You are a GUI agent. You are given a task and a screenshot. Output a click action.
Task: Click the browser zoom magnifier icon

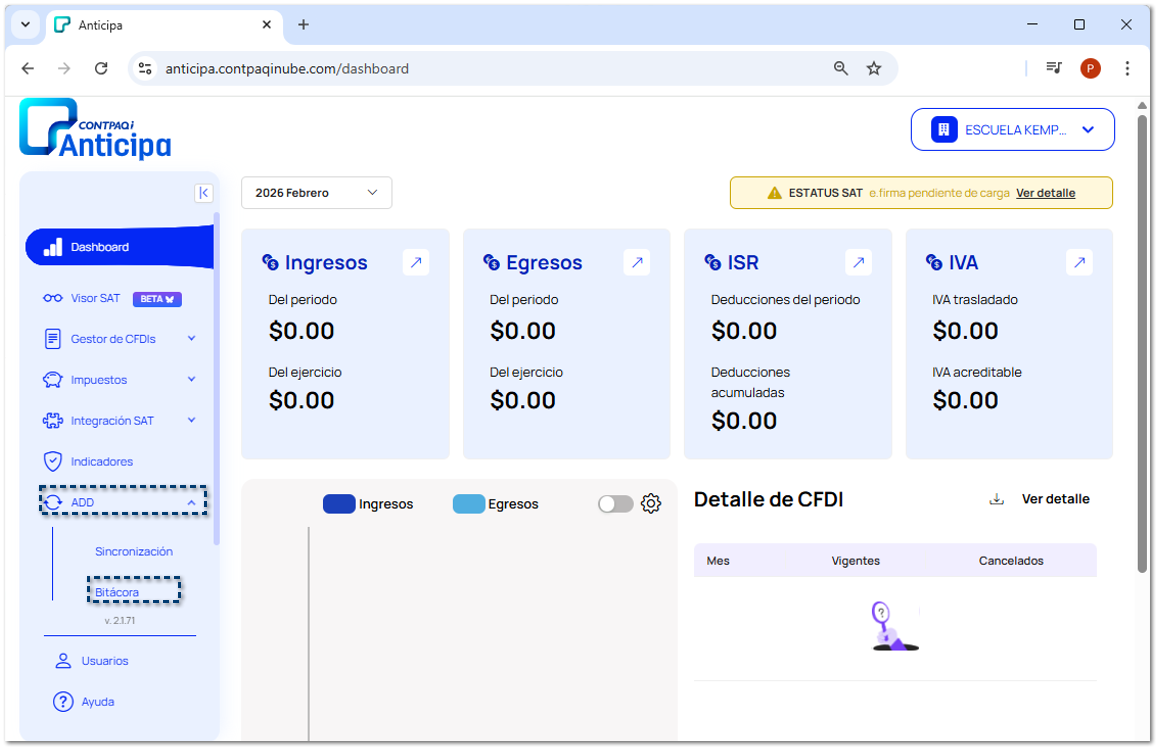[841, 68]
